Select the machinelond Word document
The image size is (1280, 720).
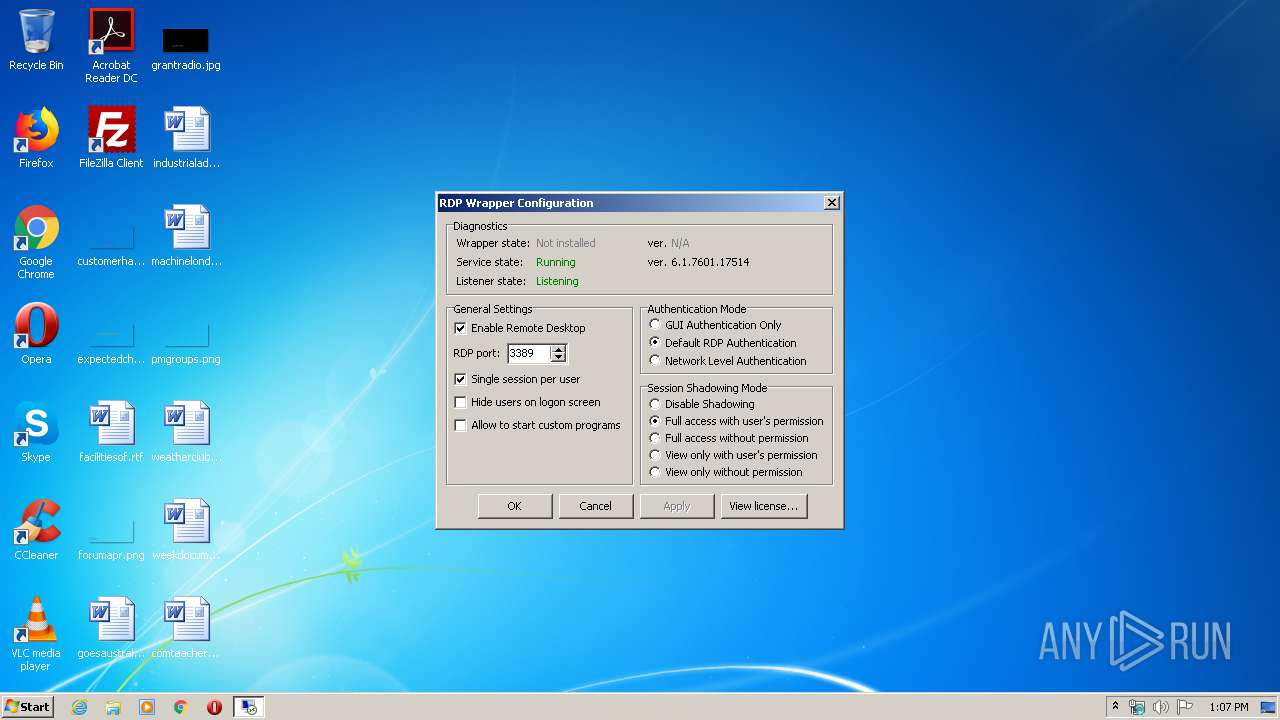[186, 236]
